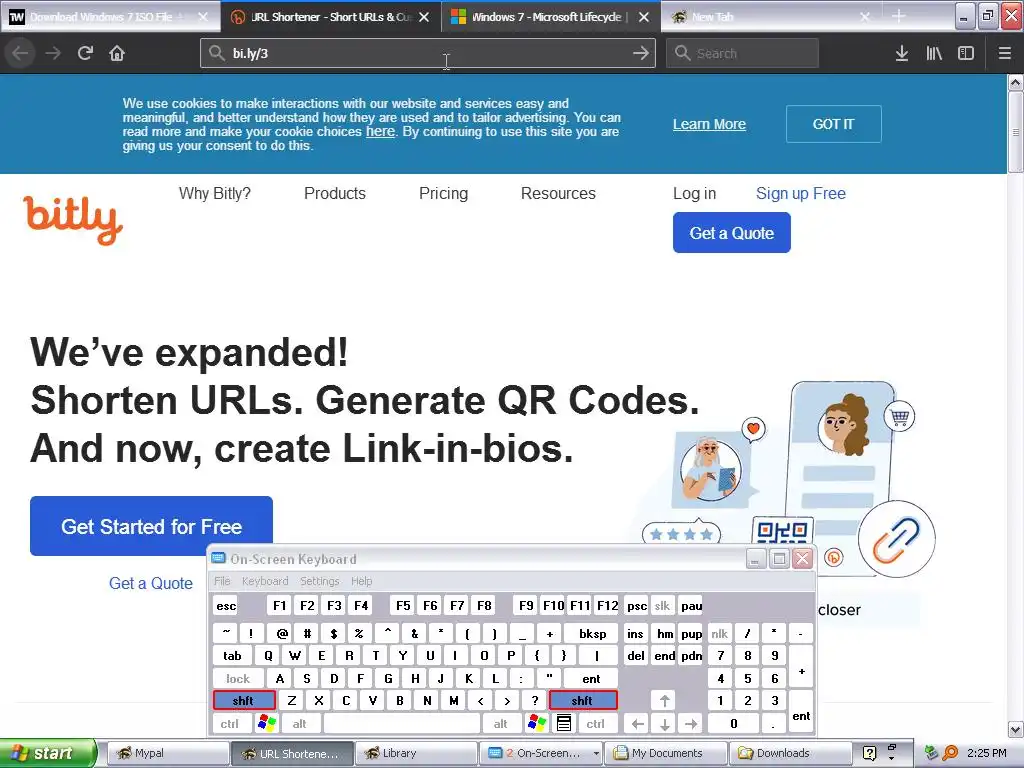Click the scrollbar down arrow
The width and height of the screenshot is (1024, 768).
[1016, 729]
